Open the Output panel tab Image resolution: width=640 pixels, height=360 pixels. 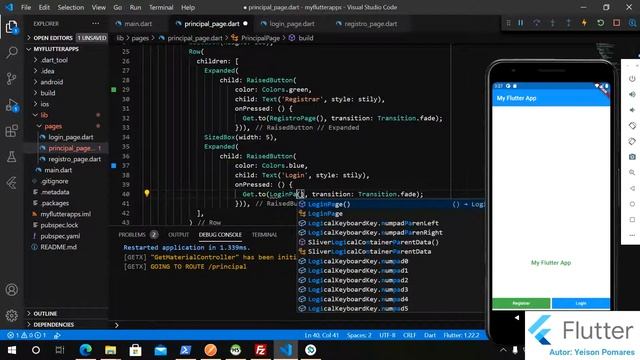[x=178, y=235]
